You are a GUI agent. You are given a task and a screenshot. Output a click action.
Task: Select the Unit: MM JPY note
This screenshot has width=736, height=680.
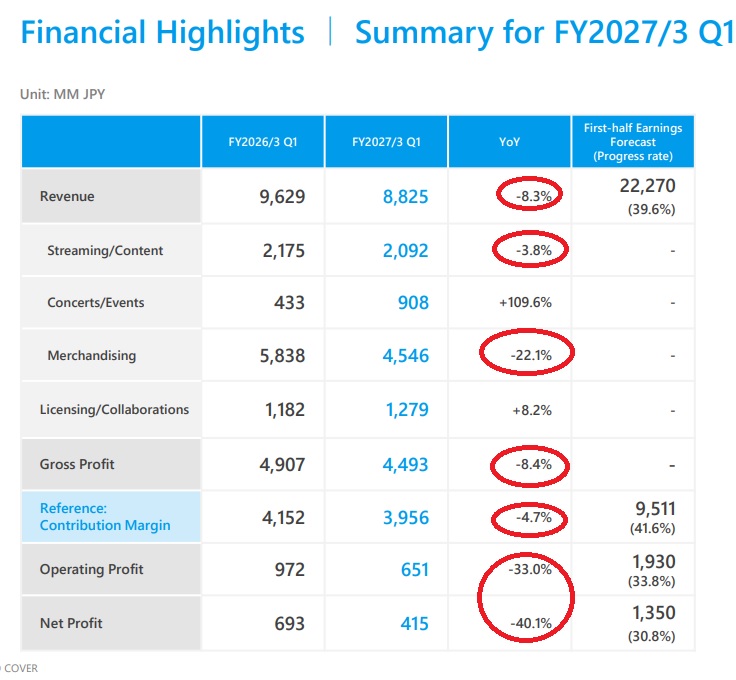point(62,94)
